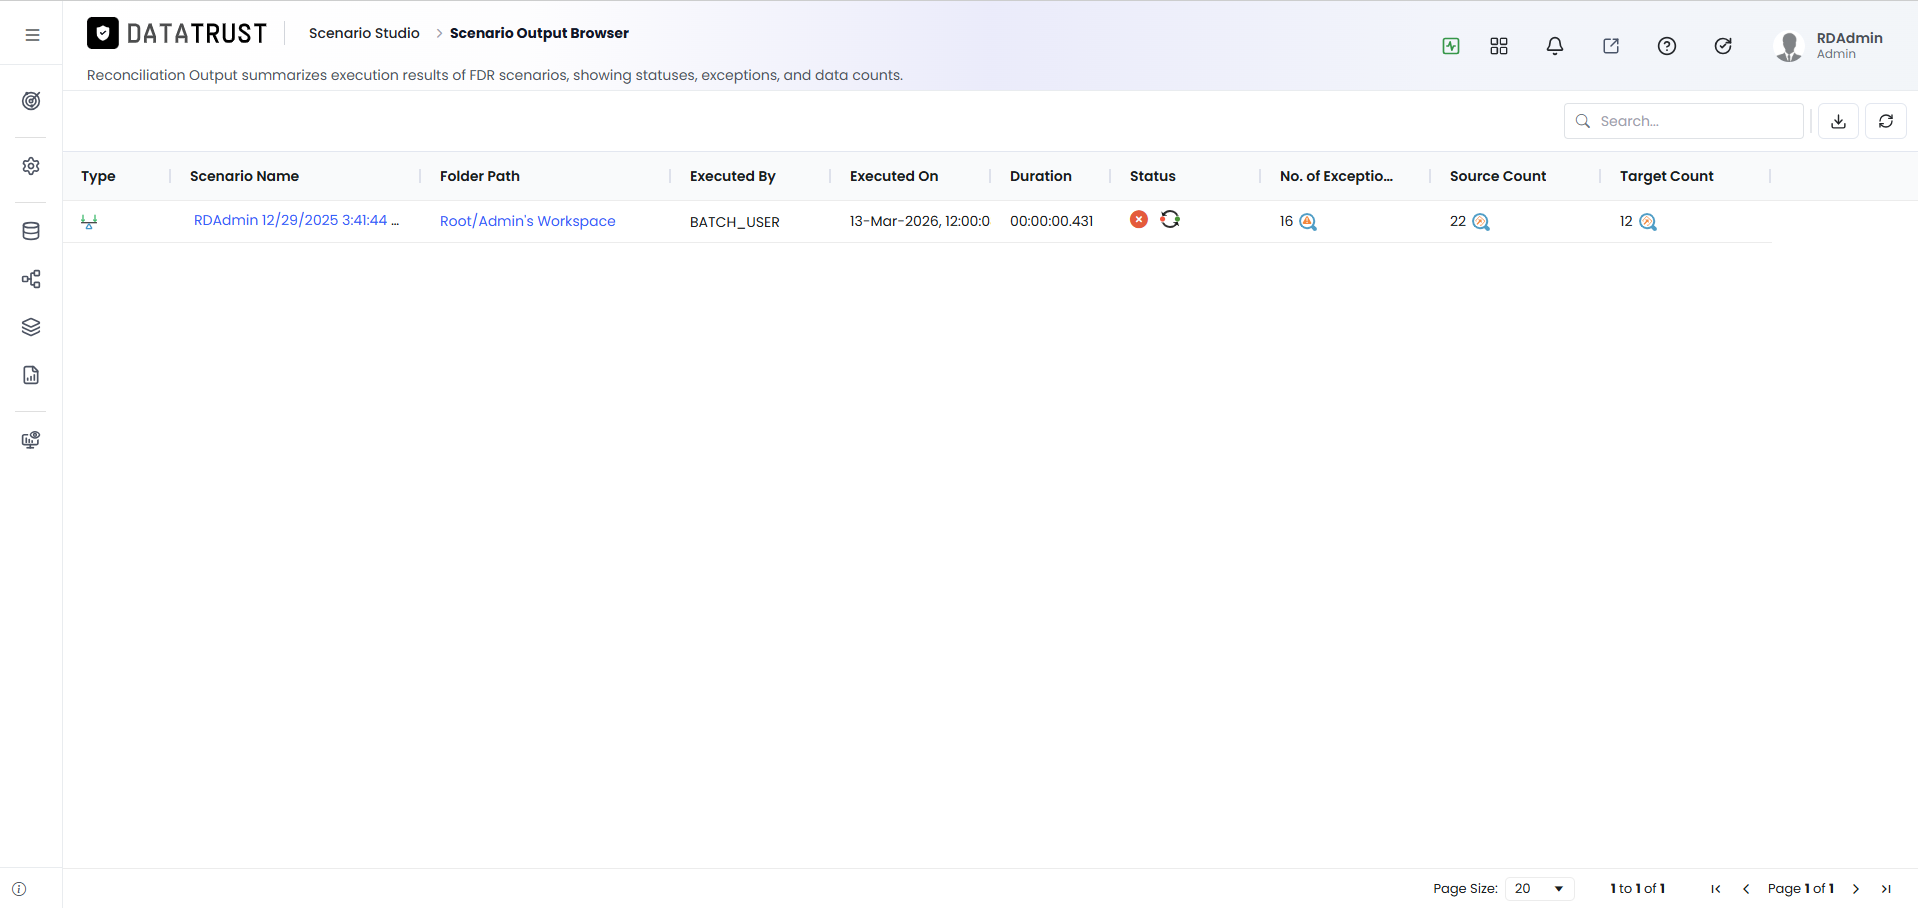
Task: Click the re-run icon in Status column
Action: pos(1170,219)
